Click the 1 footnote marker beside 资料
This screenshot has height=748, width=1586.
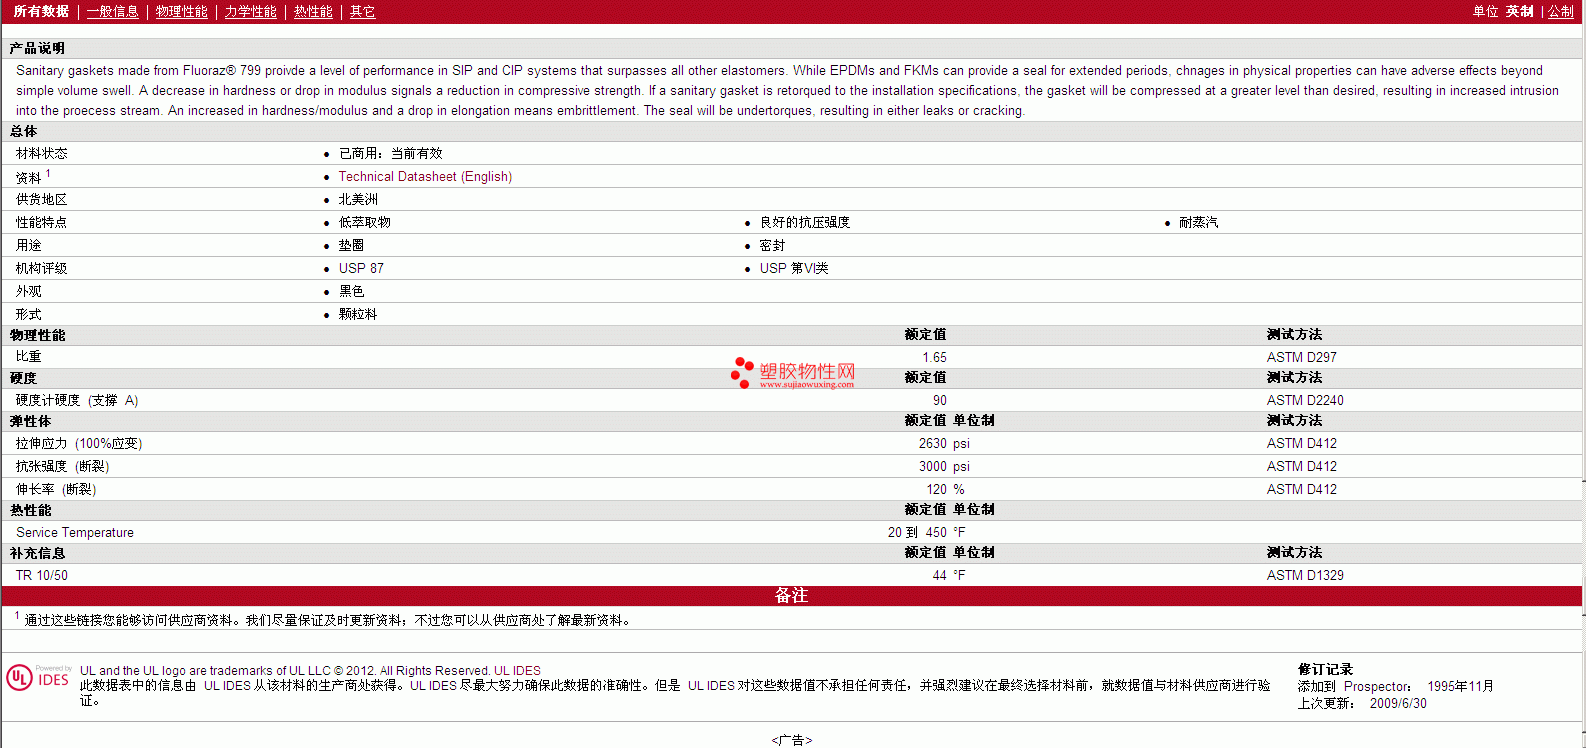[x=48, y=173]
